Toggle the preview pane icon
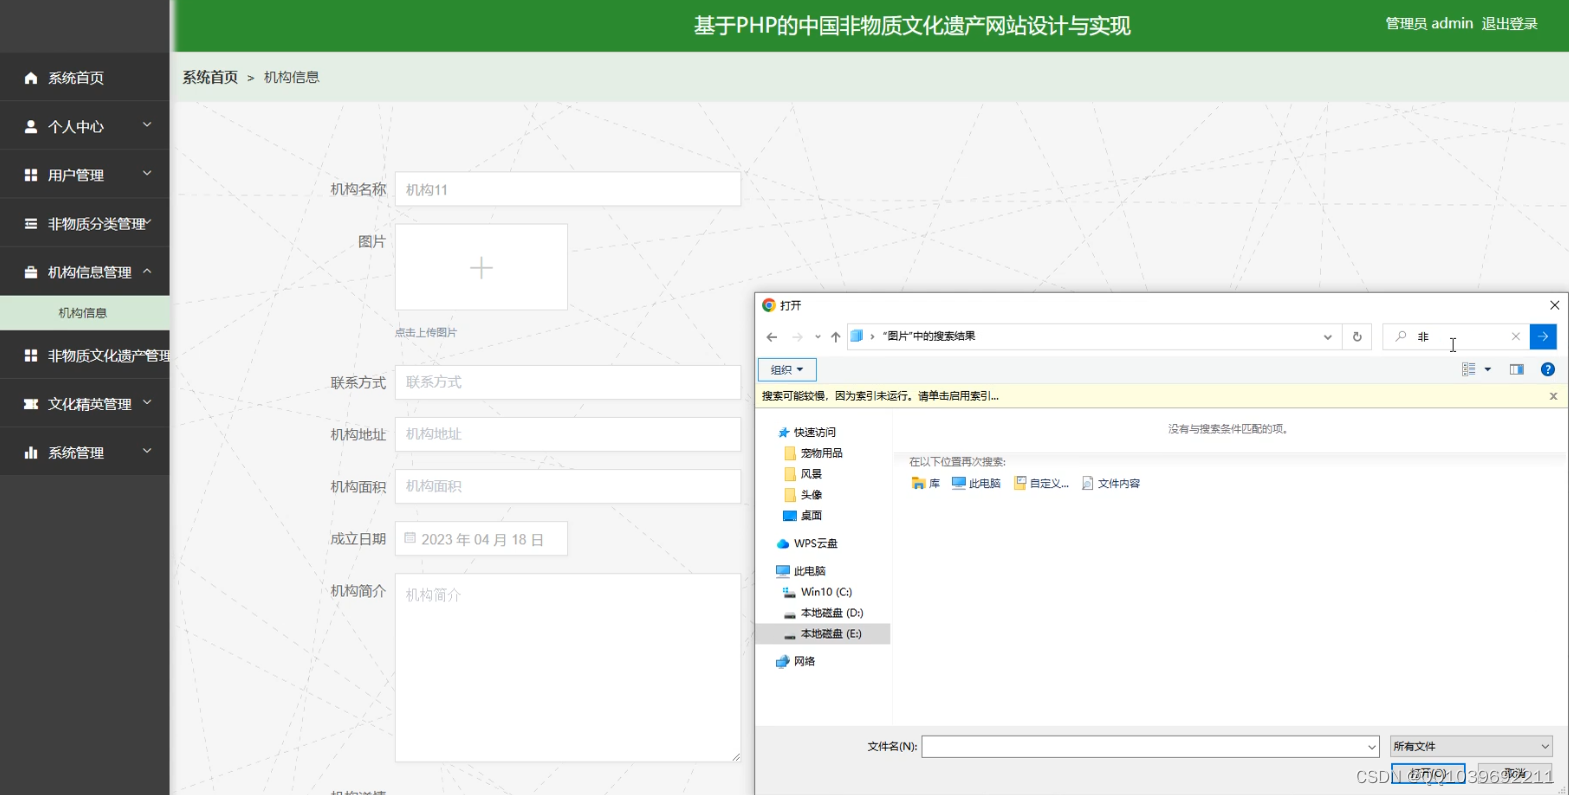 [1517, 370]
